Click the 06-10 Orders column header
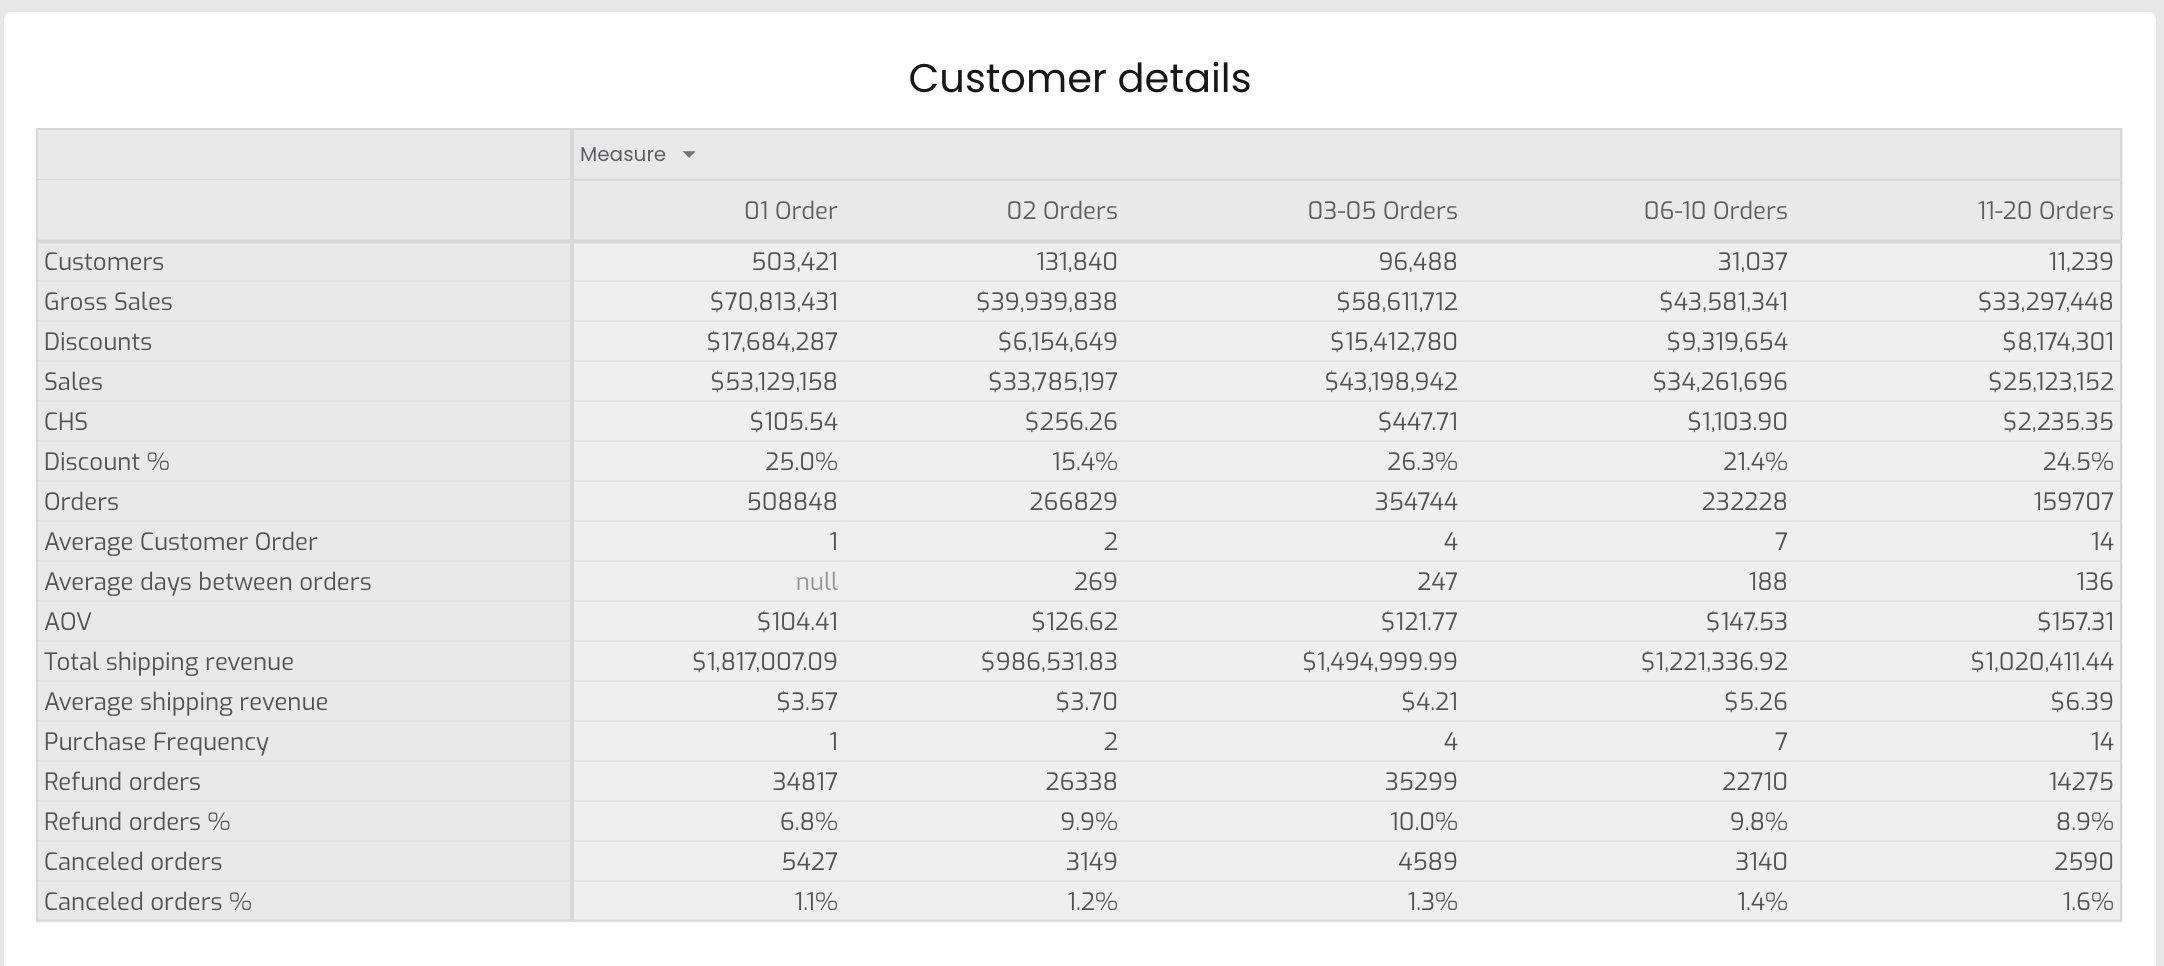Image resolution: width=2164 pixels, height=966 pixels. coord(1715,211)
